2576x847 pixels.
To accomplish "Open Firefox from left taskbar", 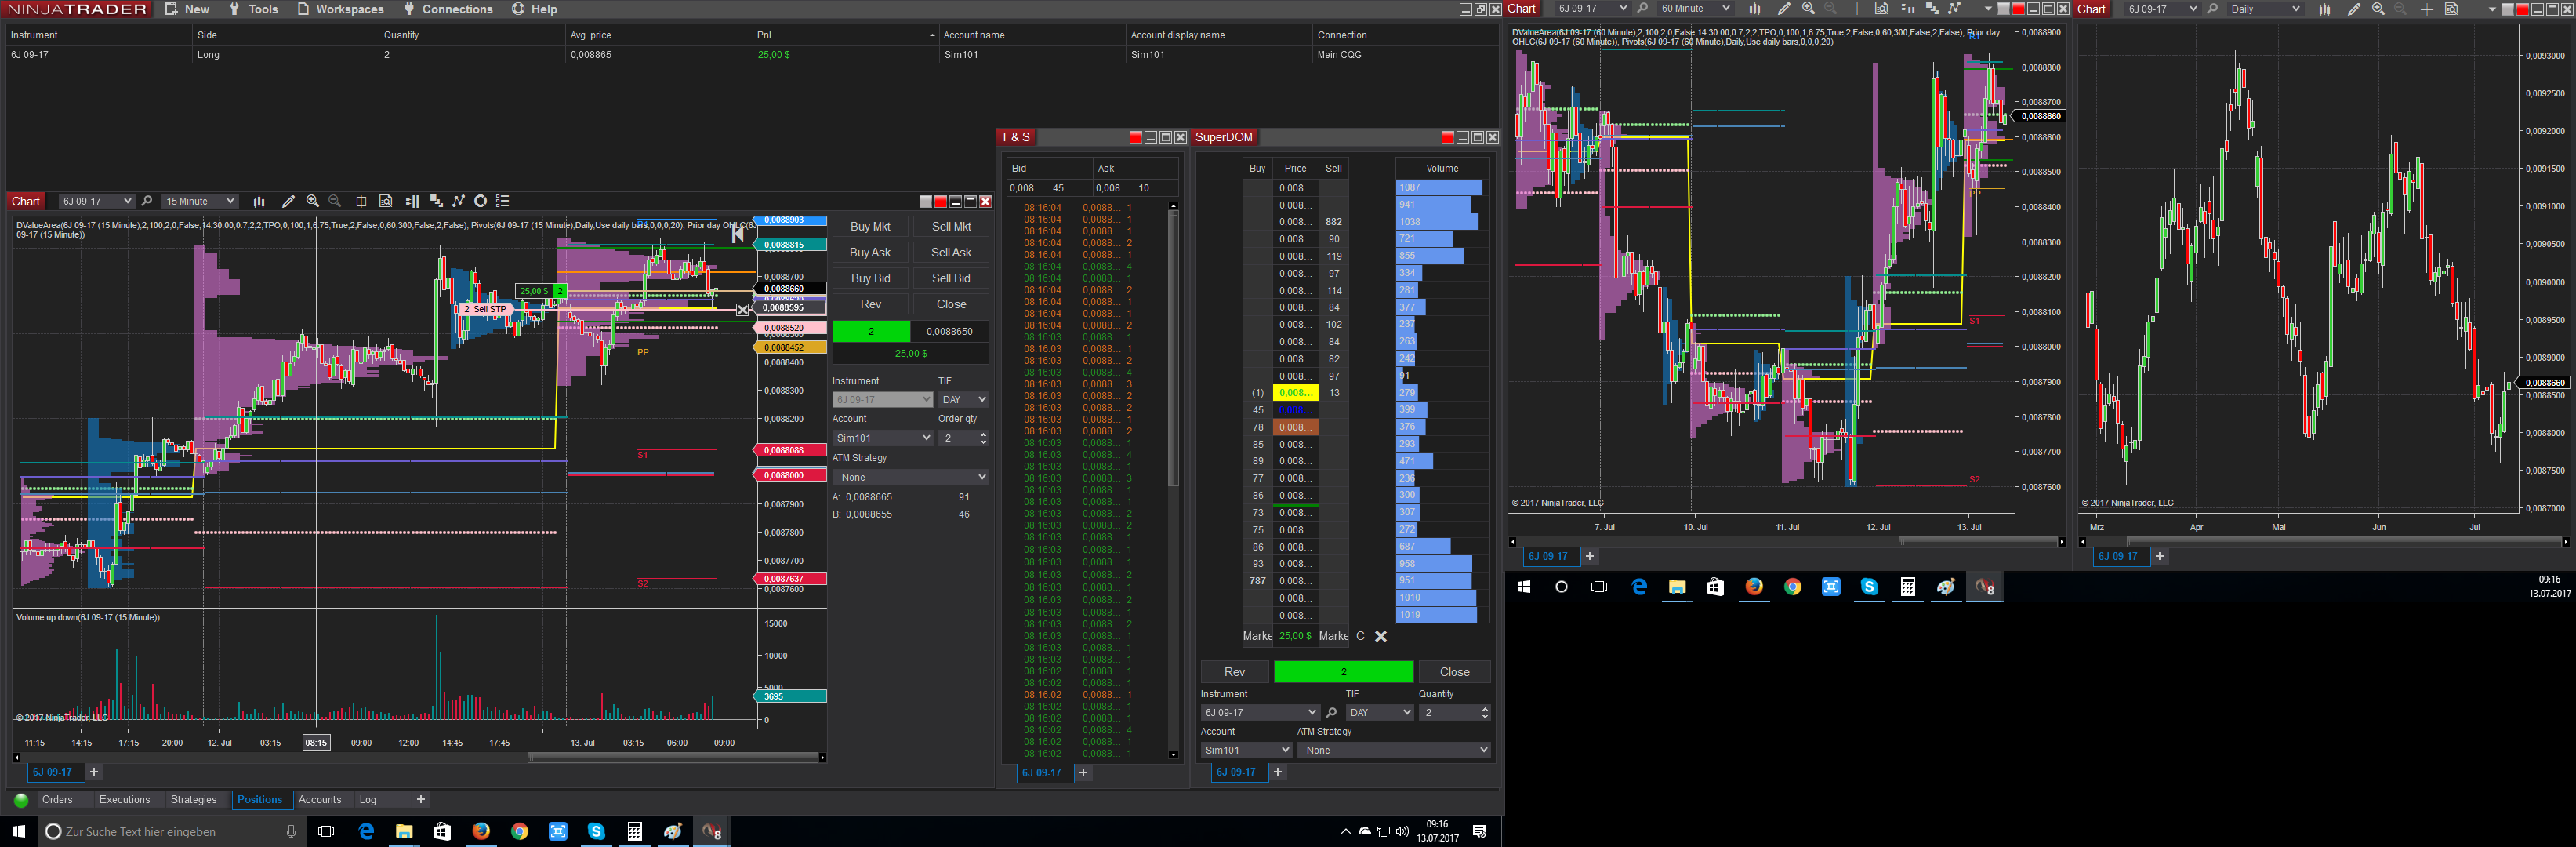I will click(x=481, y=831).
